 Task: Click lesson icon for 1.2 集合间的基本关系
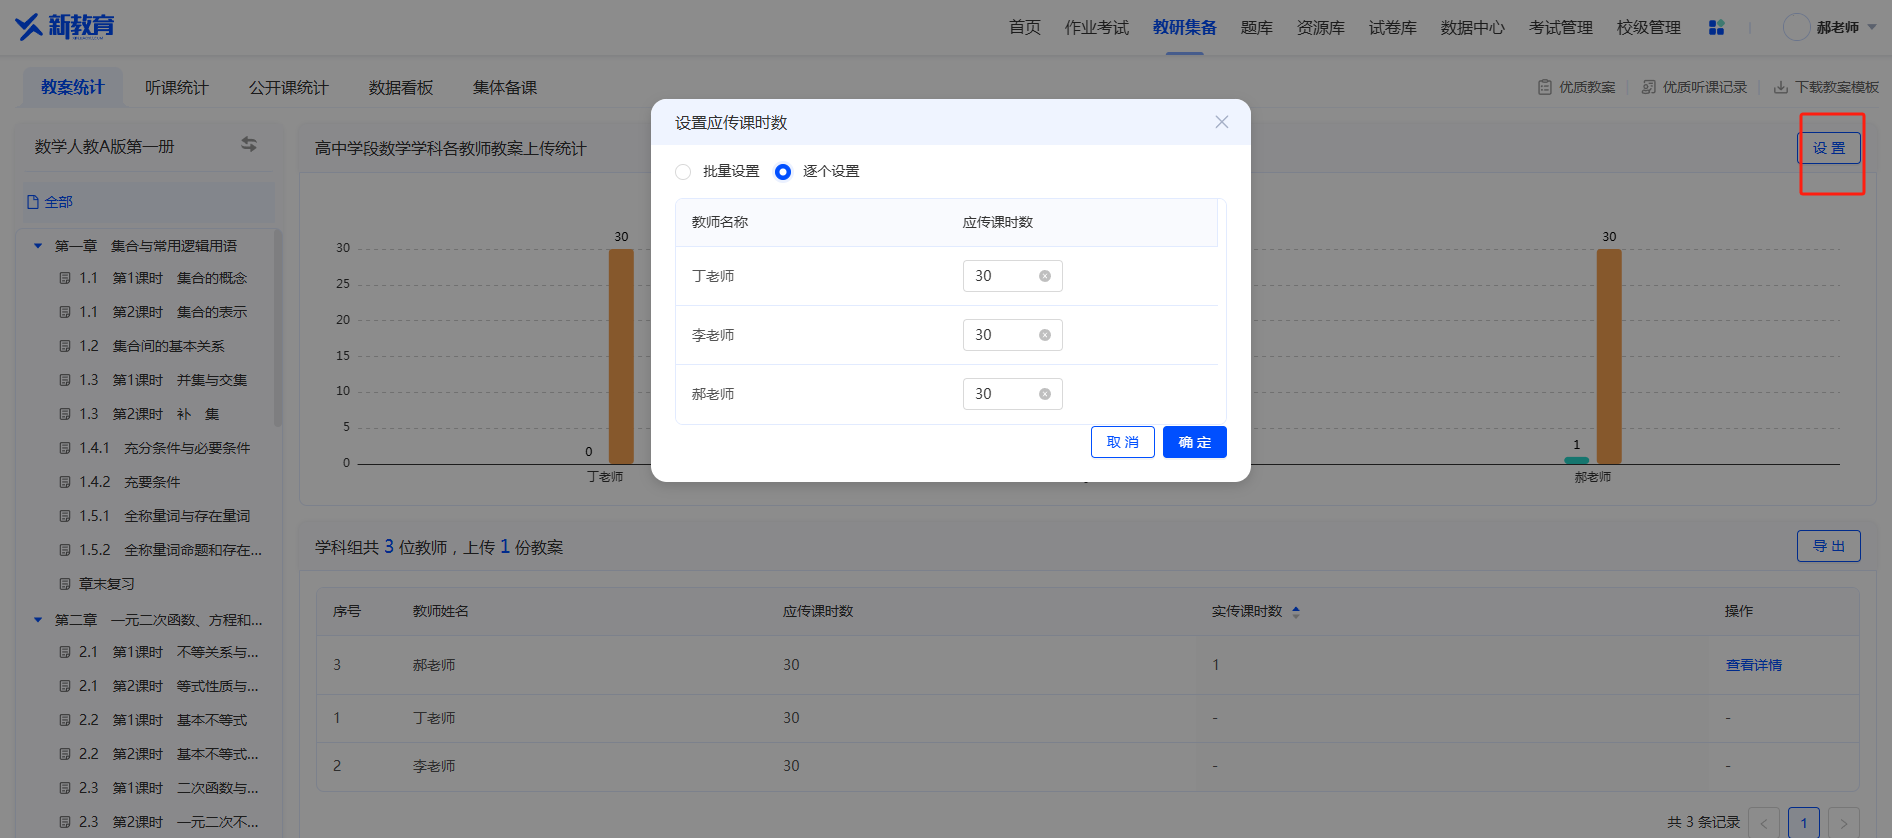click(65, 346)
